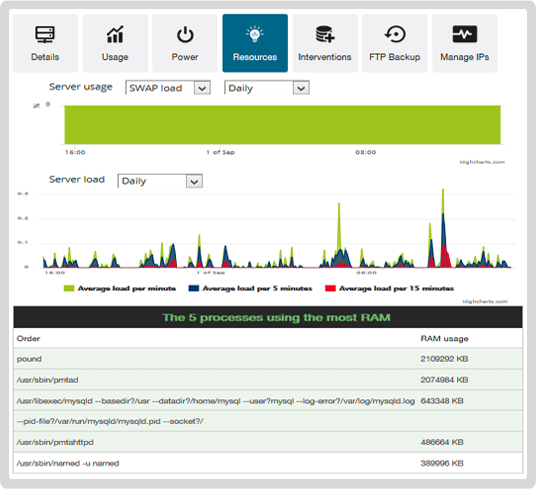Expand the SWAP load dropdown

168,88
